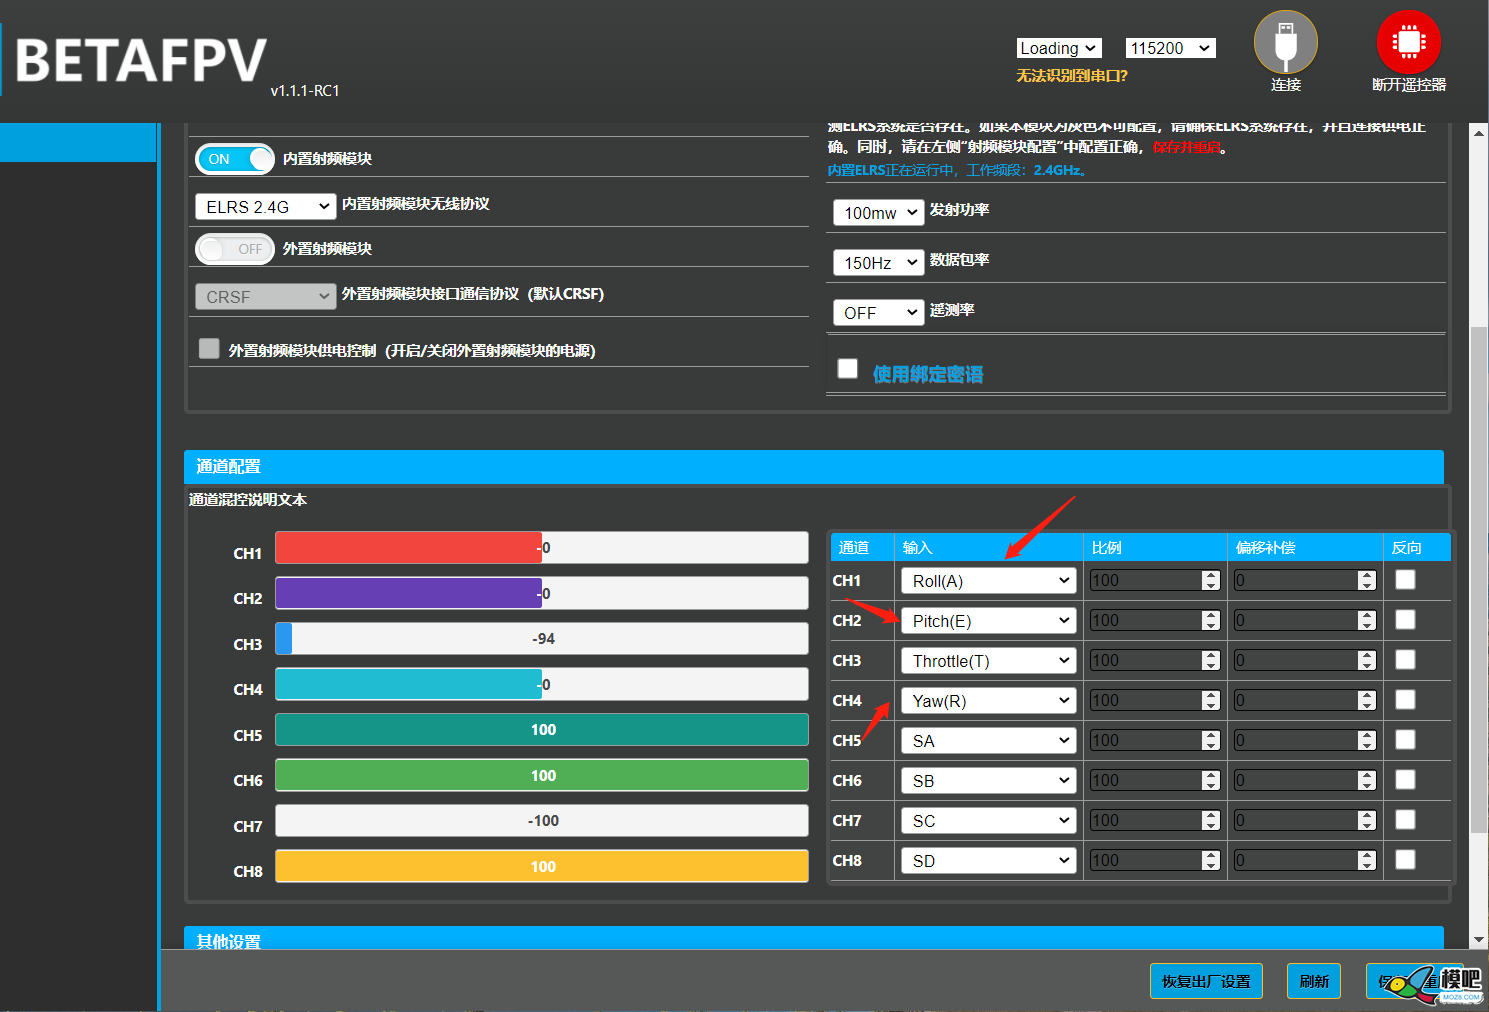Screen dimensions: 1489x1012
Task: Select the highlighted blue sidebar tab
Action: coord(78,142)
